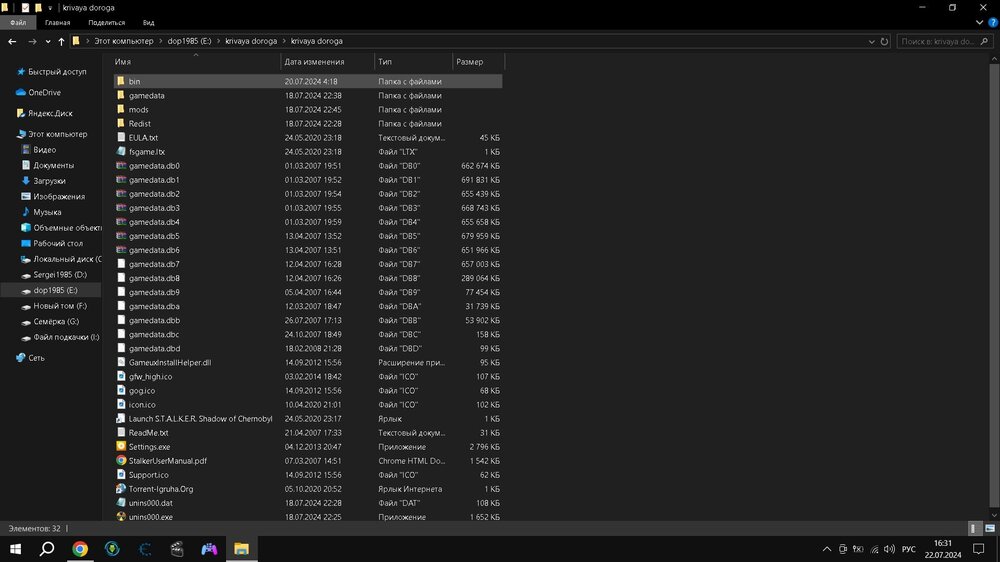
Task: Refresh the current folder view
Action: (884, 41)
